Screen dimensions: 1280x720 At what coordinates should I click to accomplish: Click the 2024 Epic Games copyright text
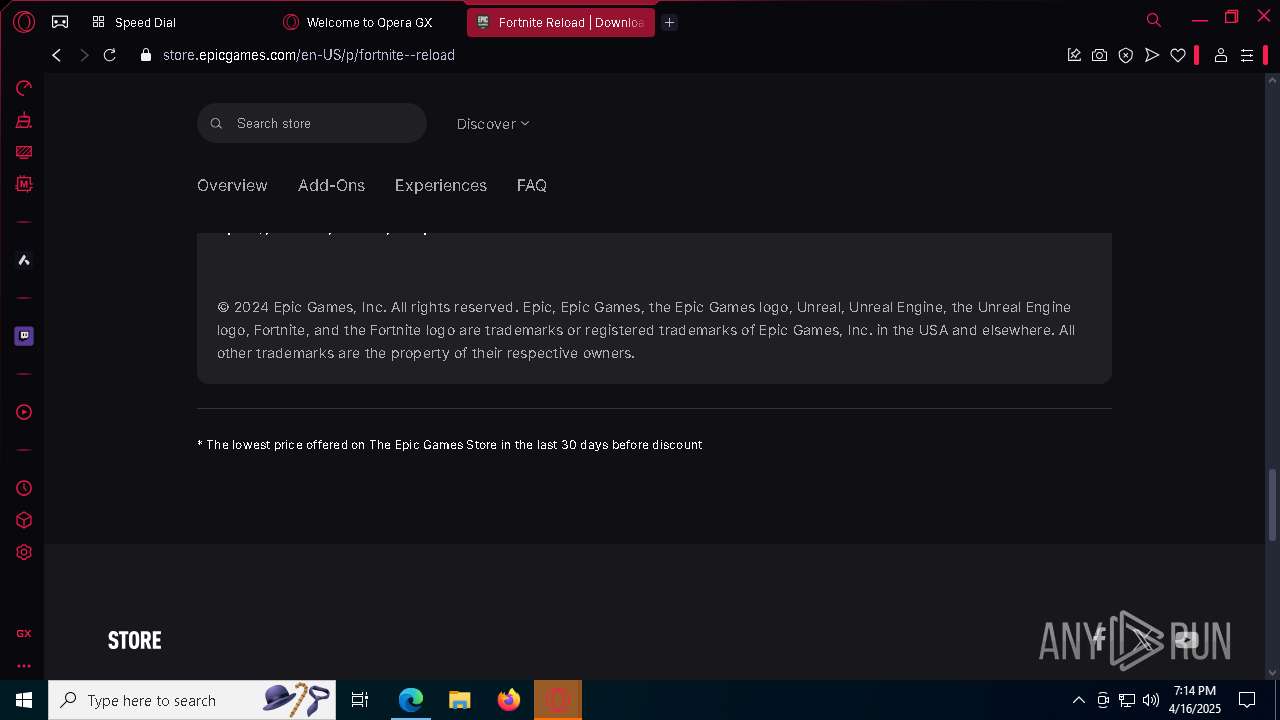pos(646,330)
